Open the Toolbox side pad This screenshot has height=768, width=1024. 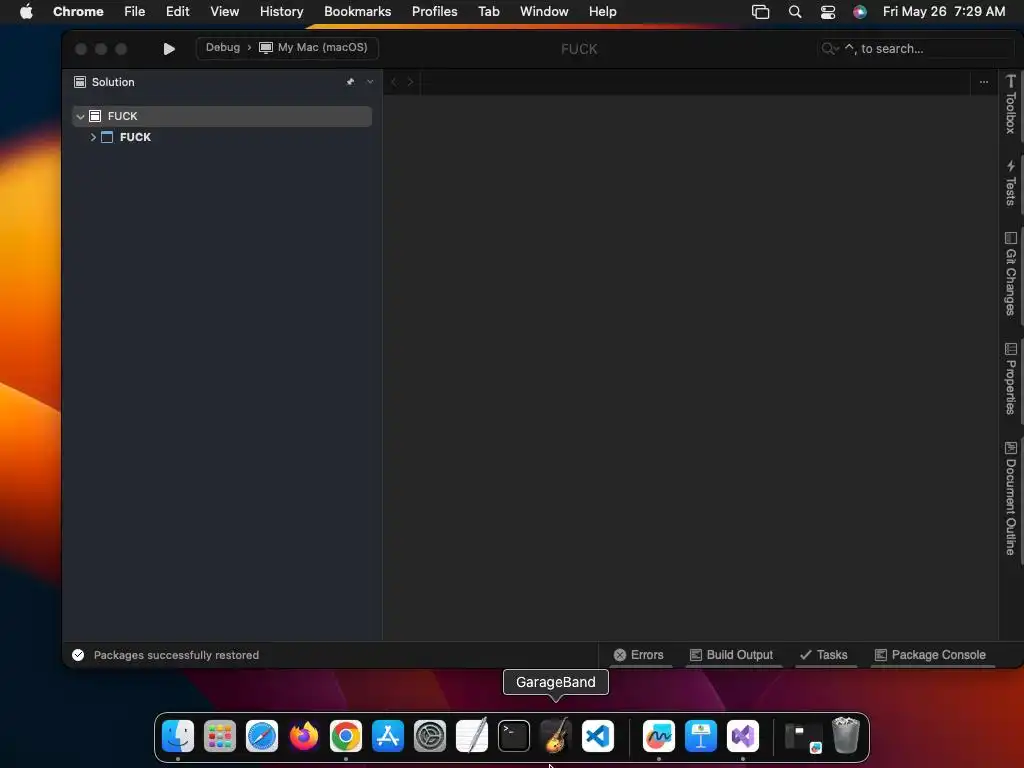coord(1010,104)
